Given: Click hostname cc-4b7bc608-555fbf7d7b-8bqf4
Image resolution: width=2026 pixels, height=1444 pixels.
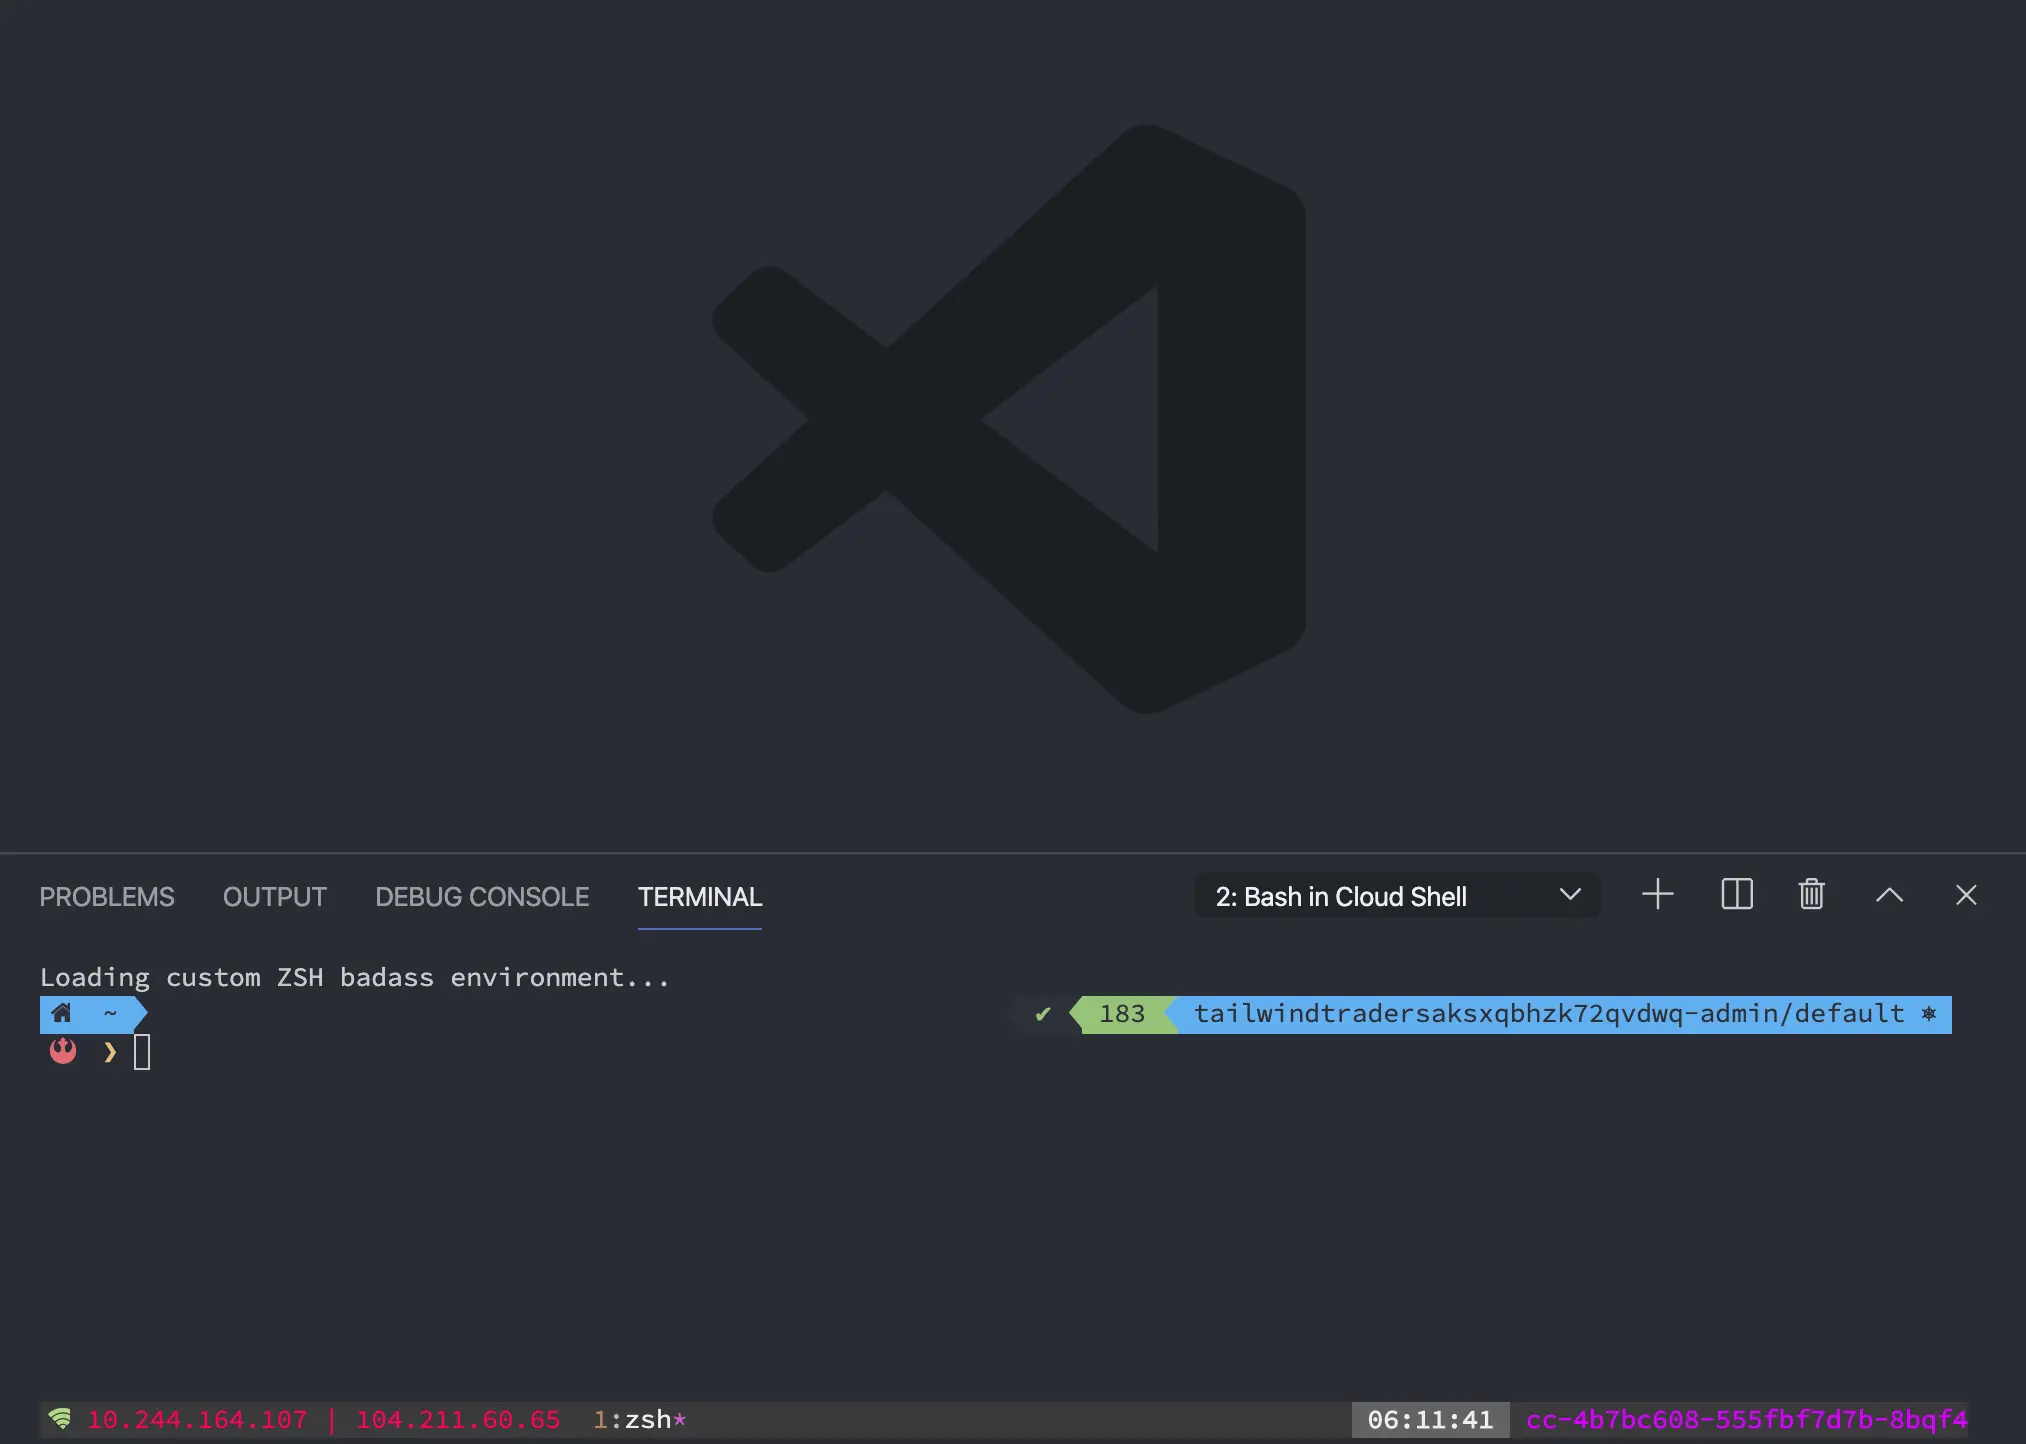Looking at the screenshot, I should [x=1746, y=1420].
